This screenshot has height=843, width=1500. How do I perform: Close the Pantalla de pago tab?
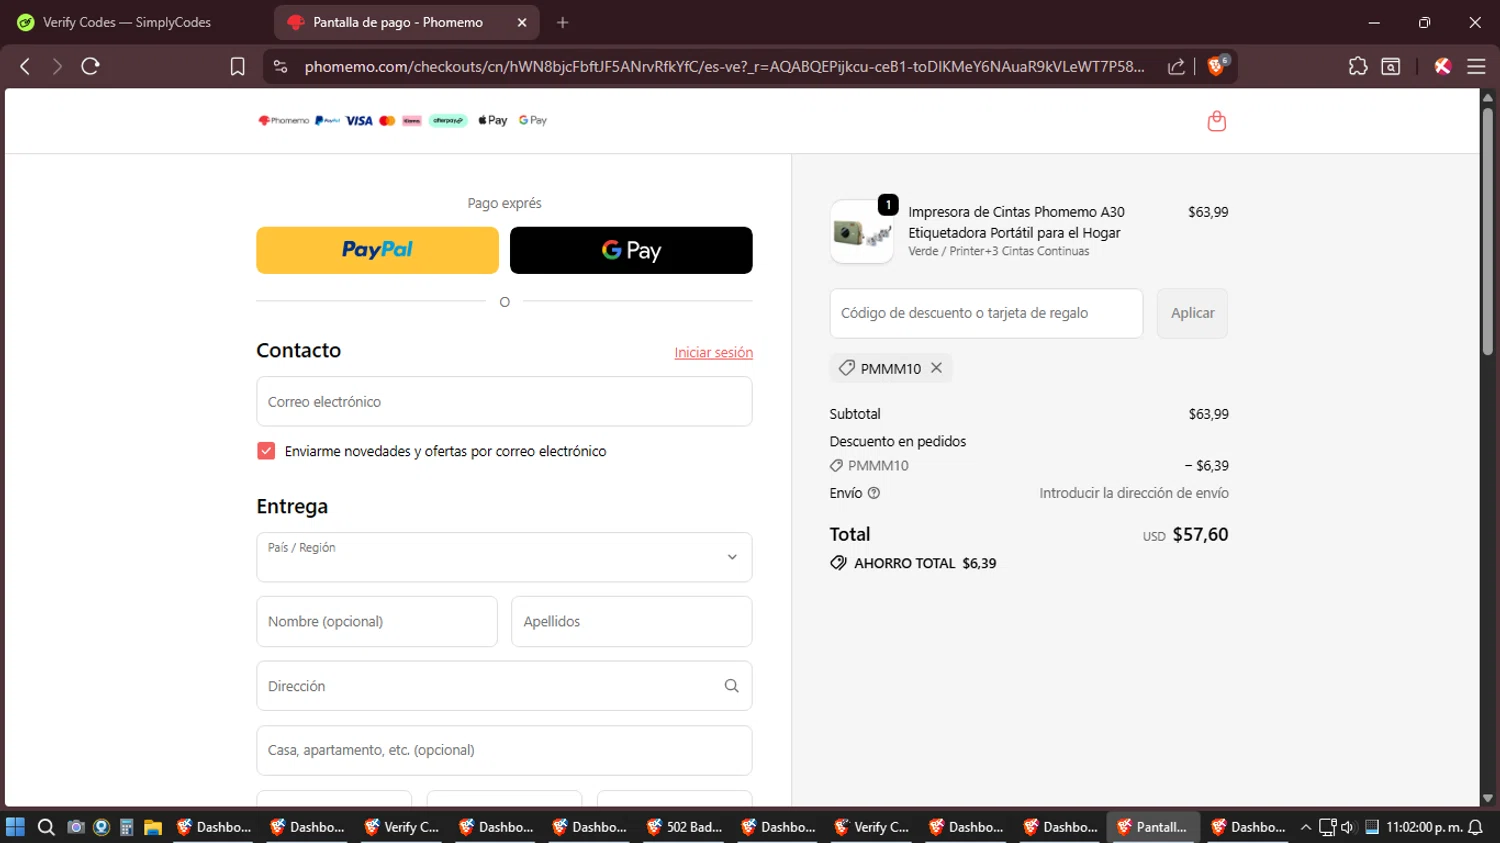coord(521,22)
